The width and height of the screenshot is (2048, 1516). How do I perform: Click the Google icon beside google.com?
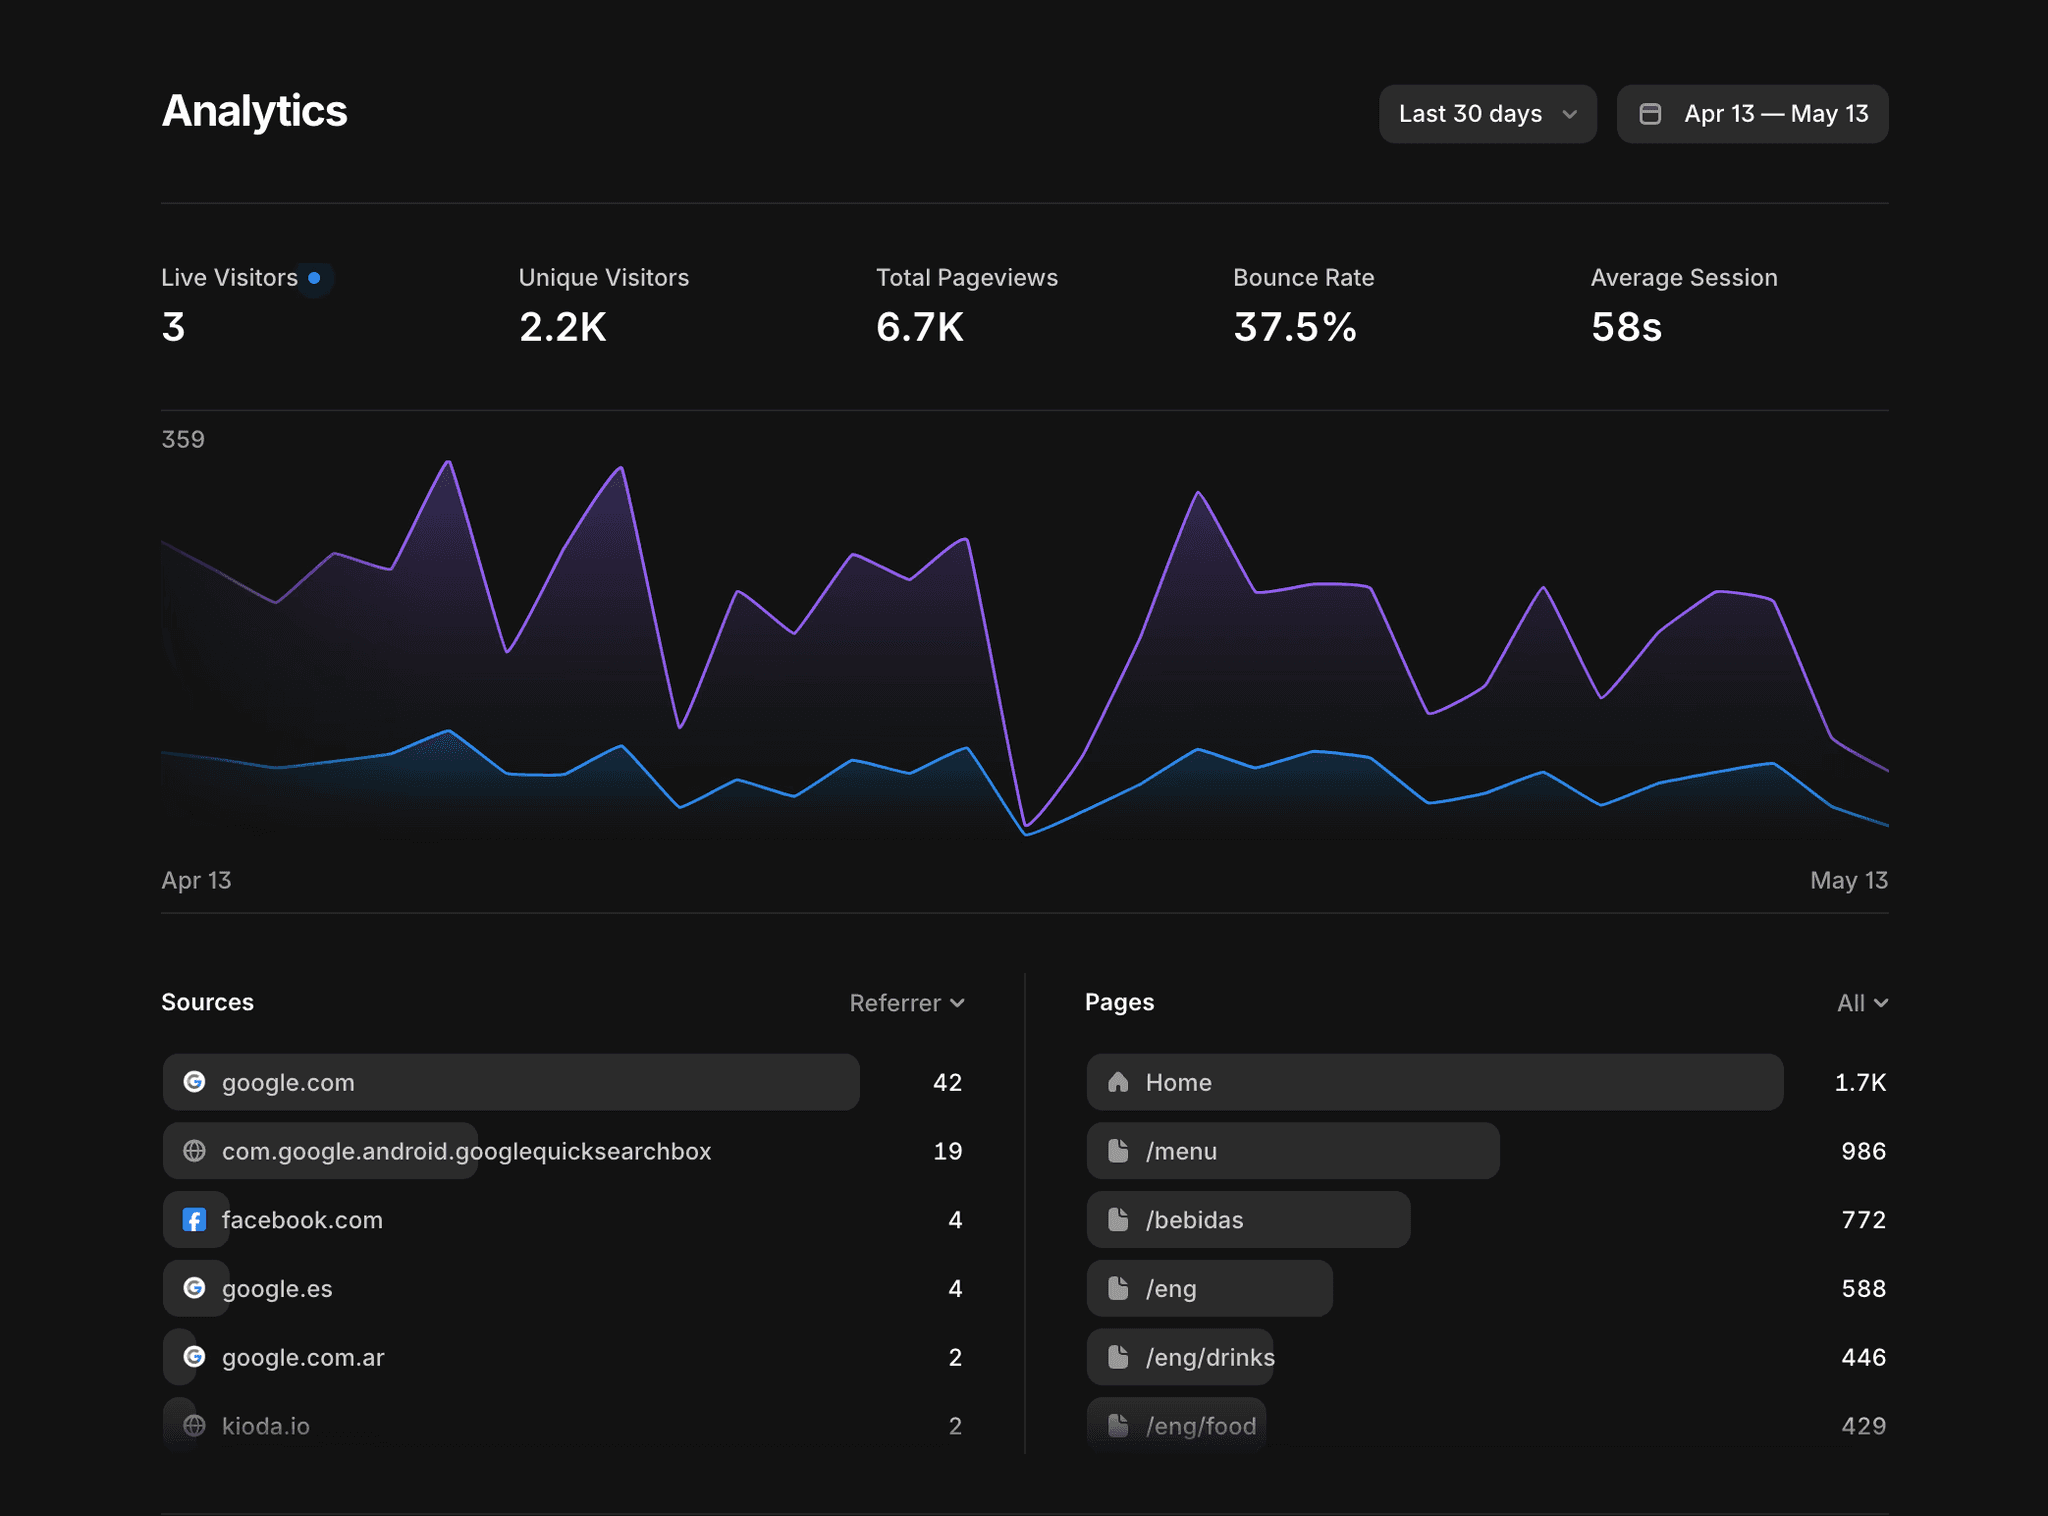coord(195,1082)
